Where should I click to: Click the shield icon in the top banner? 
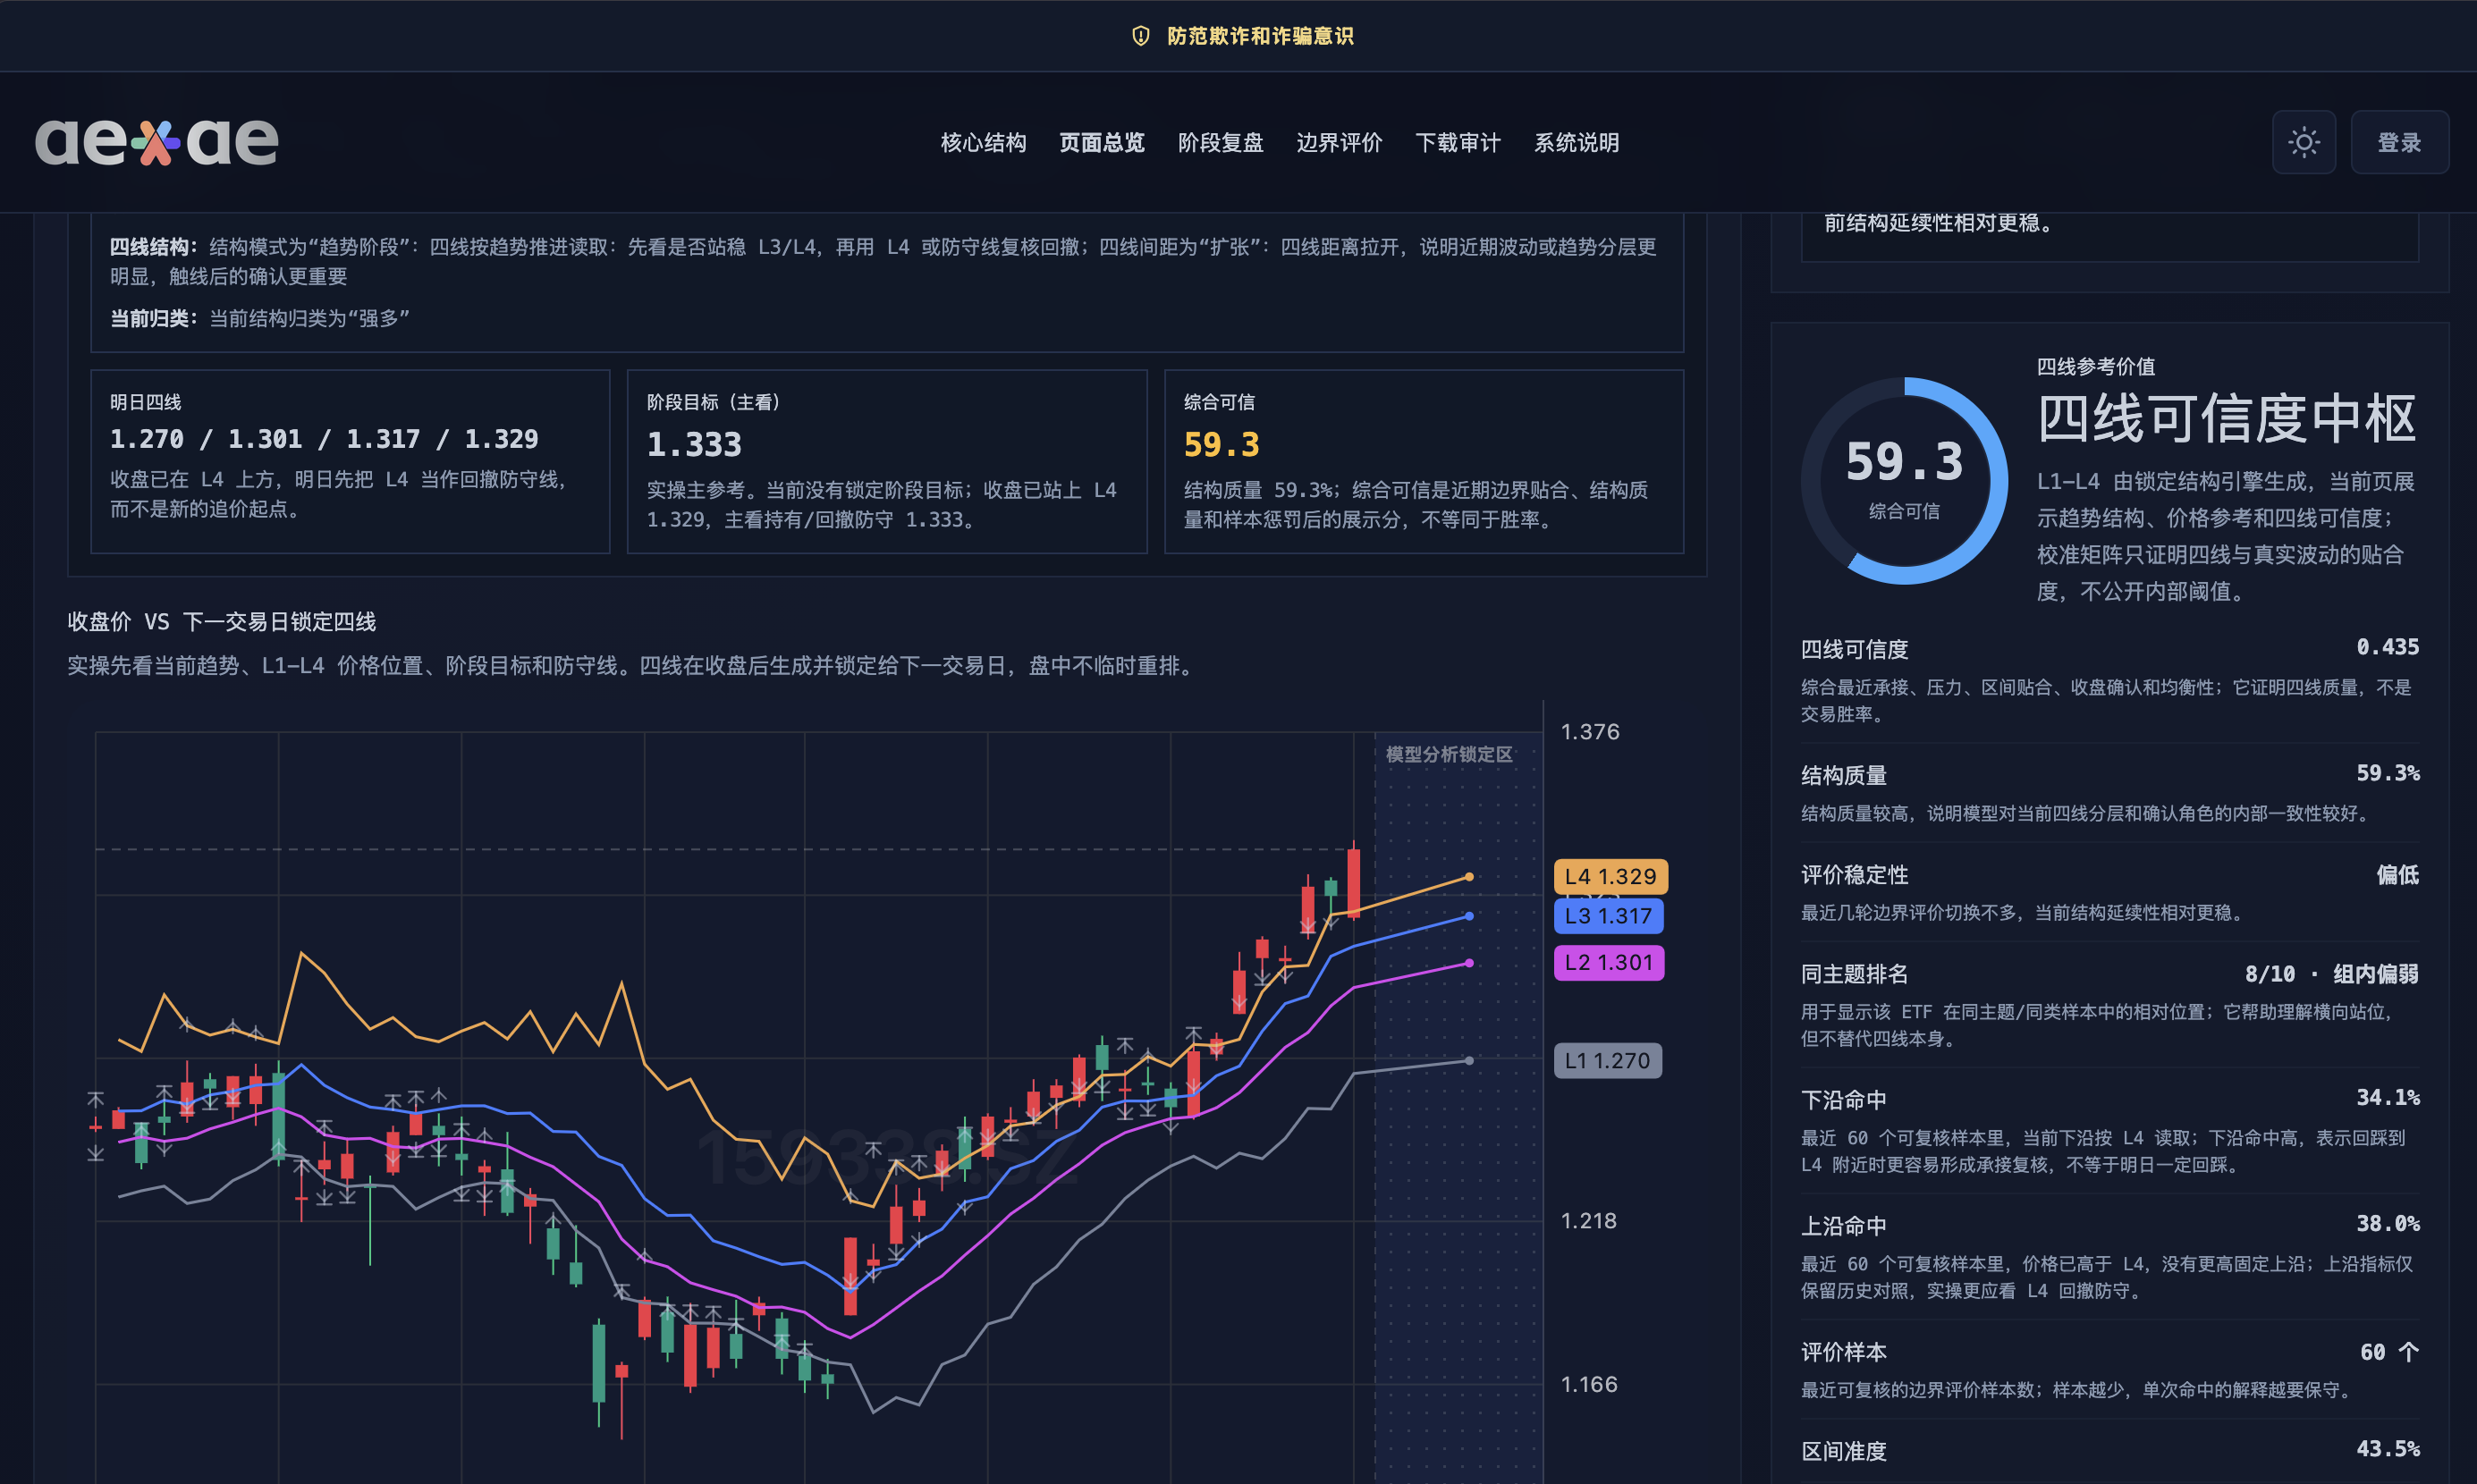point(1140,36)
